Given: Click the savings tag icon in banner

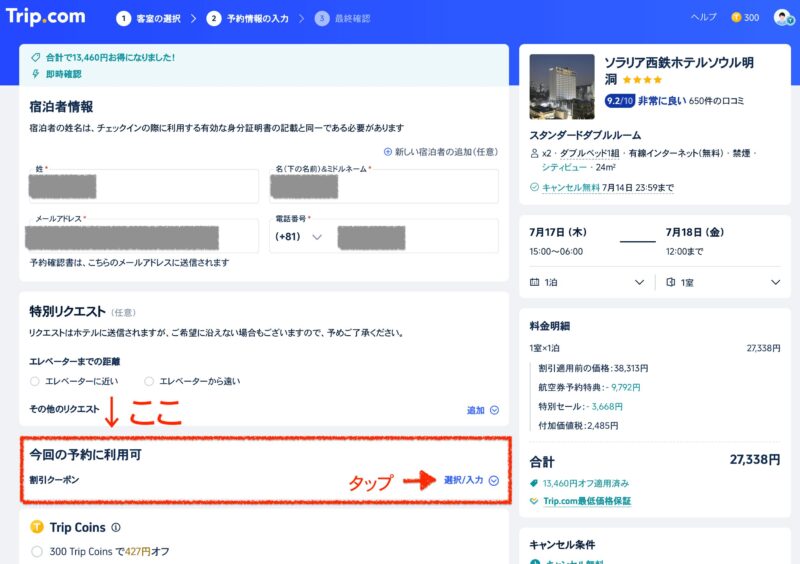Looking at the screenshot, I should 36,58.
